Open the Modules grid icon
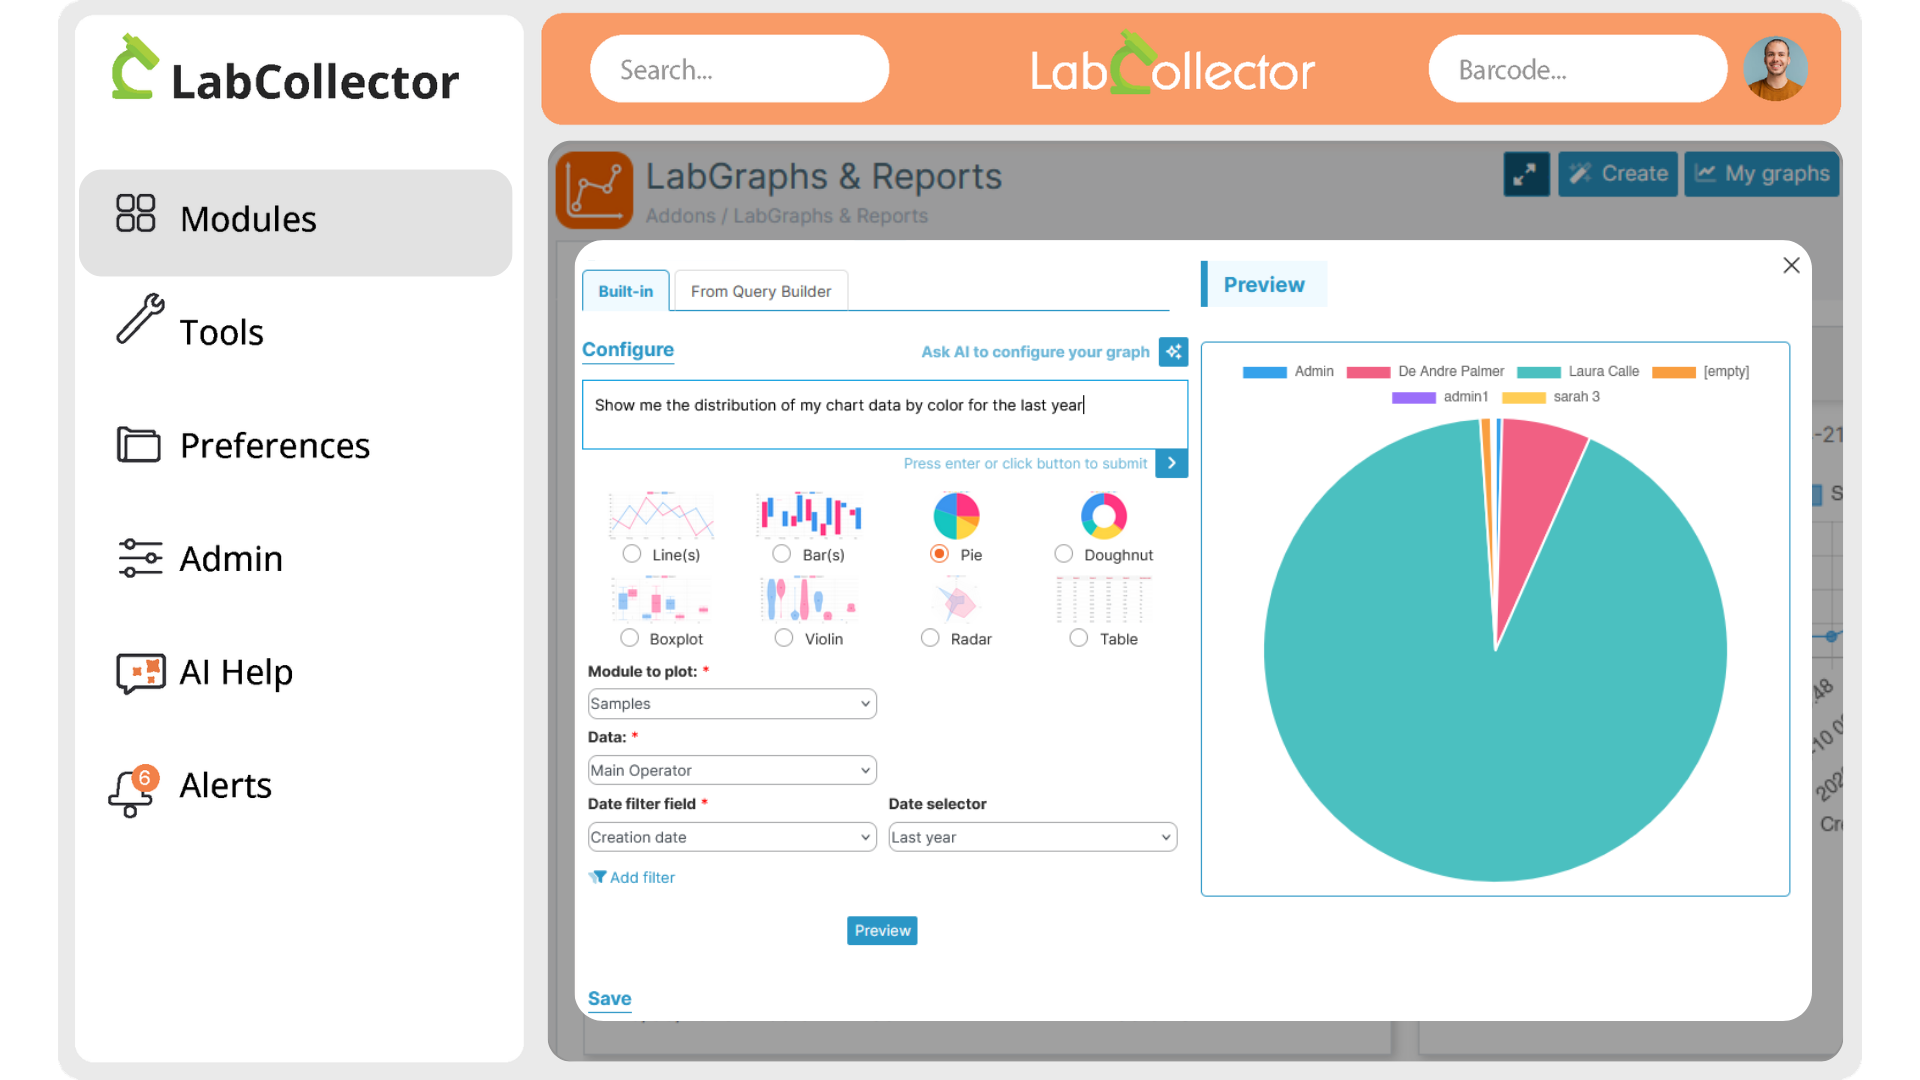This screenshot has width=1920, height=1080. click(x=135, y=213)
